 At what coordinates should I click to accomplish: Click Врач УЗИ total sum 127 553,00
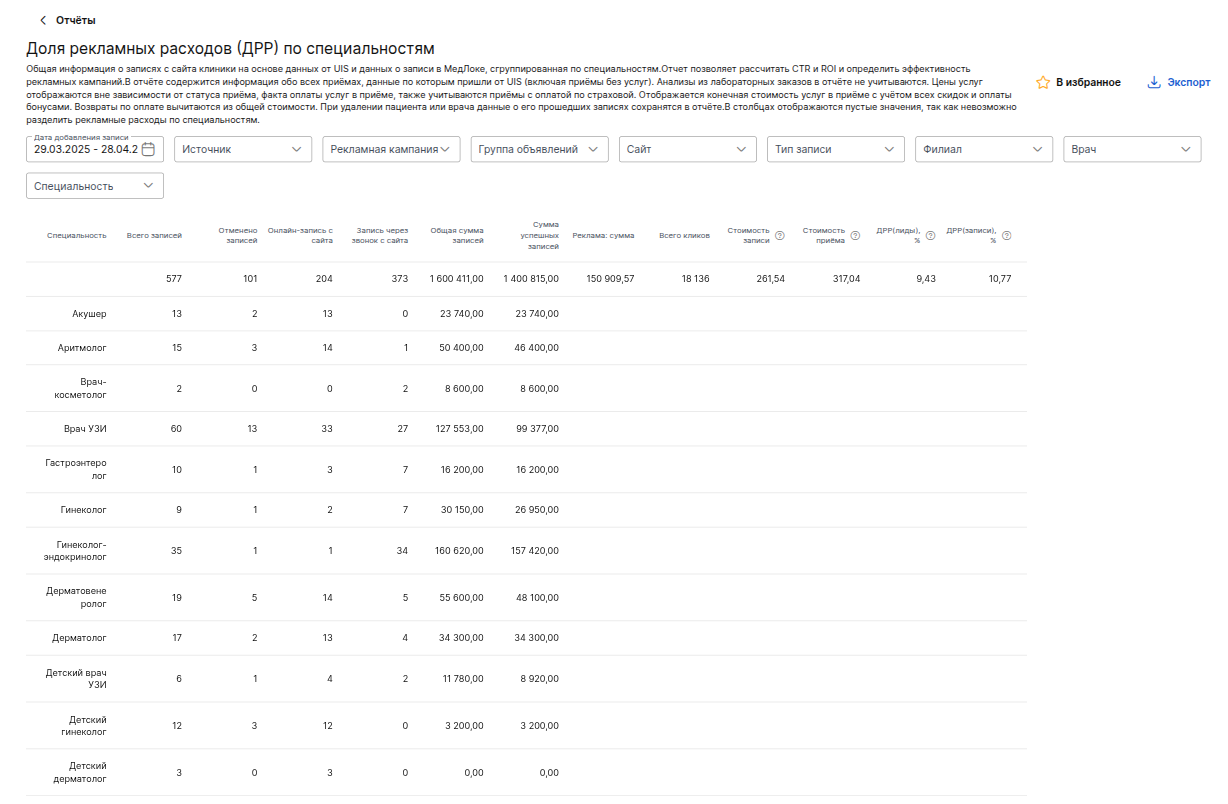pos(461,429)
